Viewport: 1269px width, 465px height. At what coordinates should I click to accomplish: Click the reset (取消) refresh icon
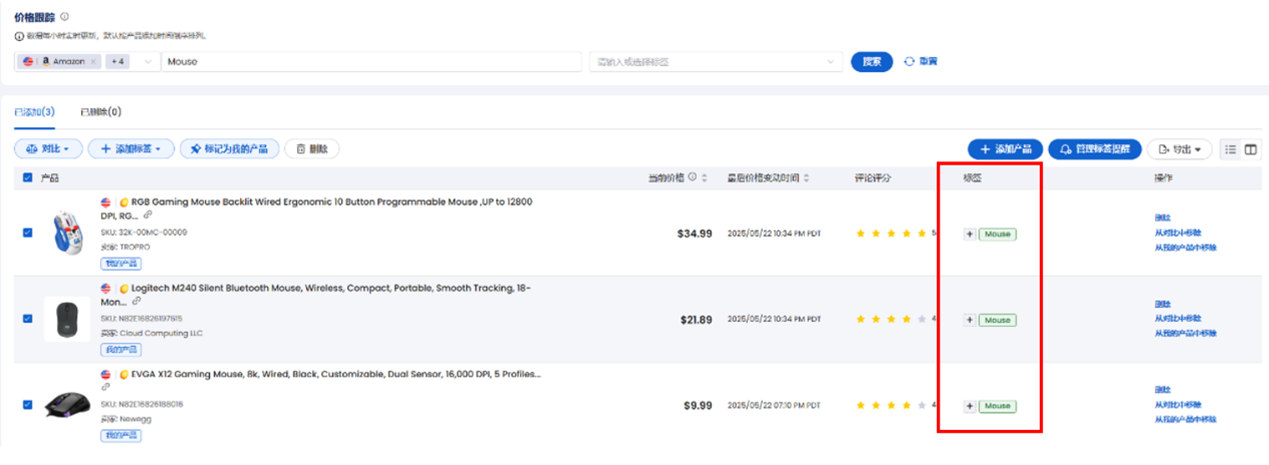click(x=909, y=61)
